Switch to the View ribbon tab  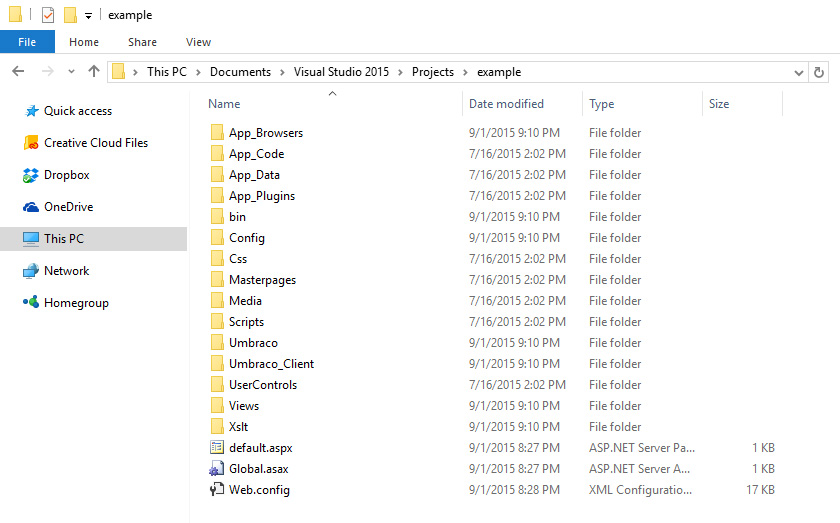198,42
